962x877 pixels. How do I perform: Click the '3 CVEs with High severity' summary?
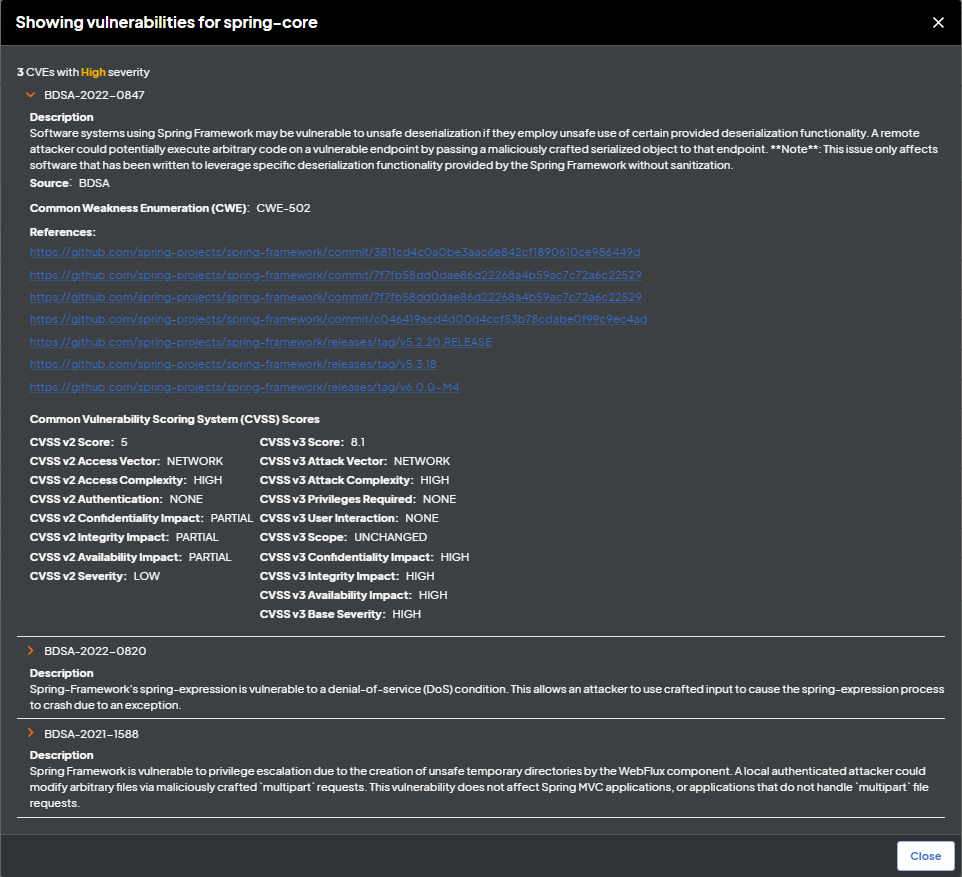click(83, 72)
